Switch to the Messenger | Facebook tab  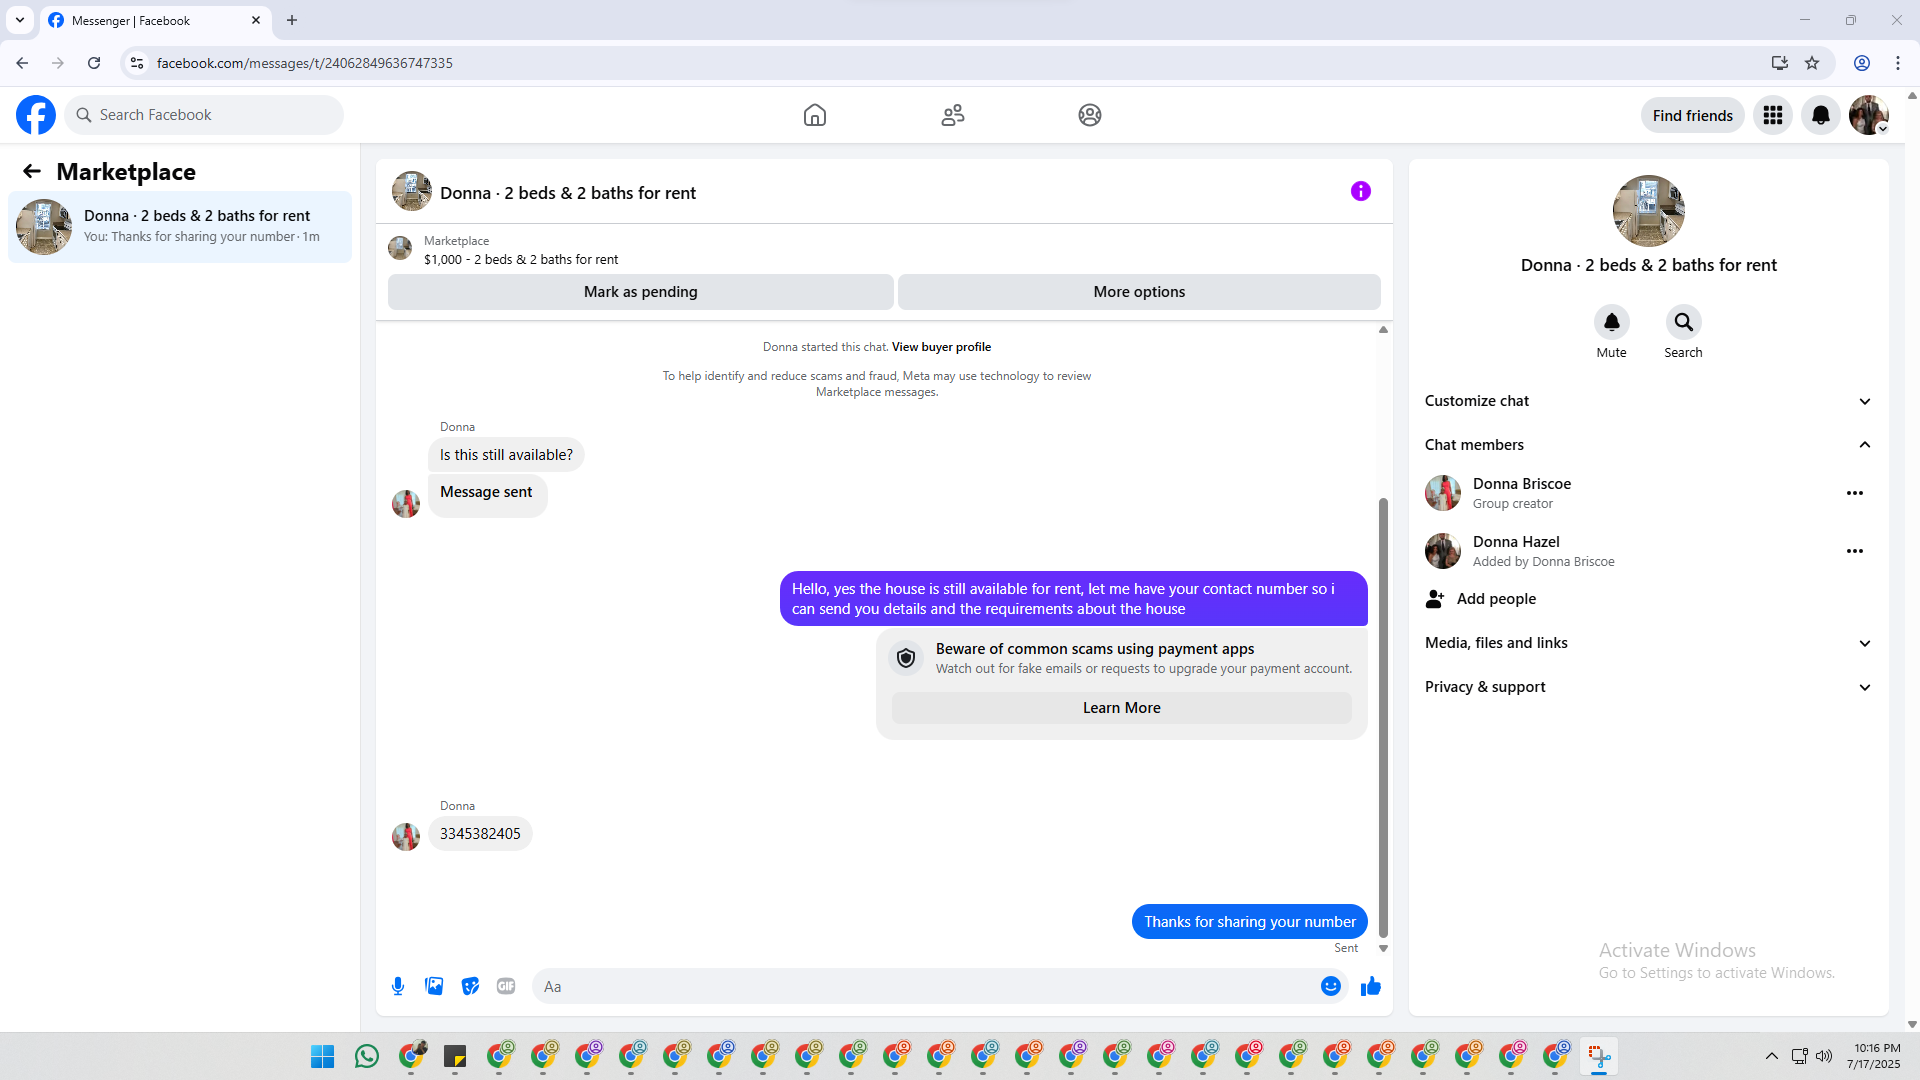(155, 21)
